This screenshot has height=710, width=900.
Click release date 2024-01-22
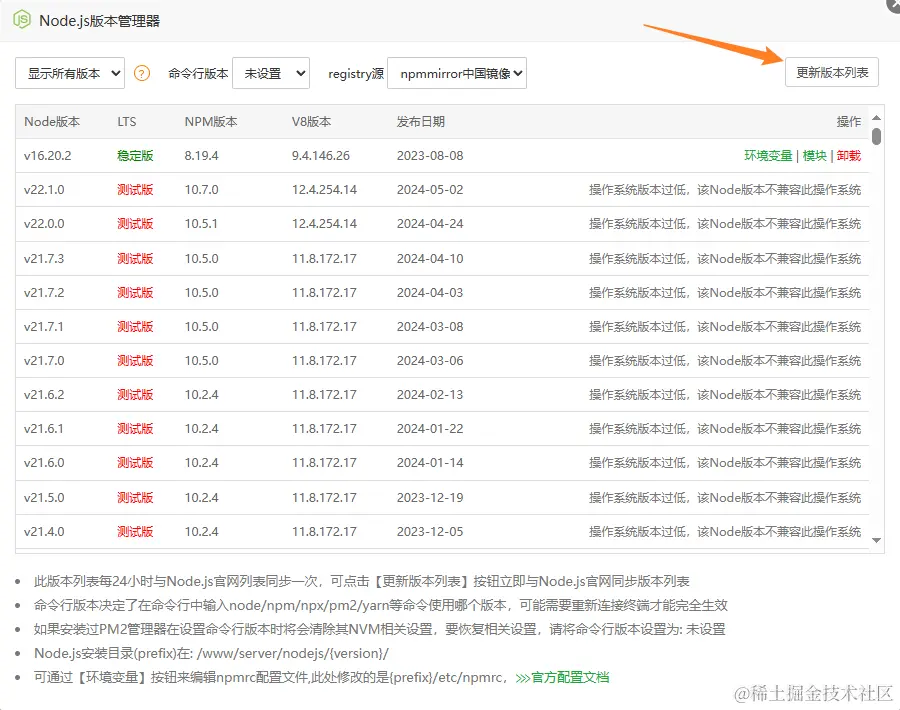430,428
